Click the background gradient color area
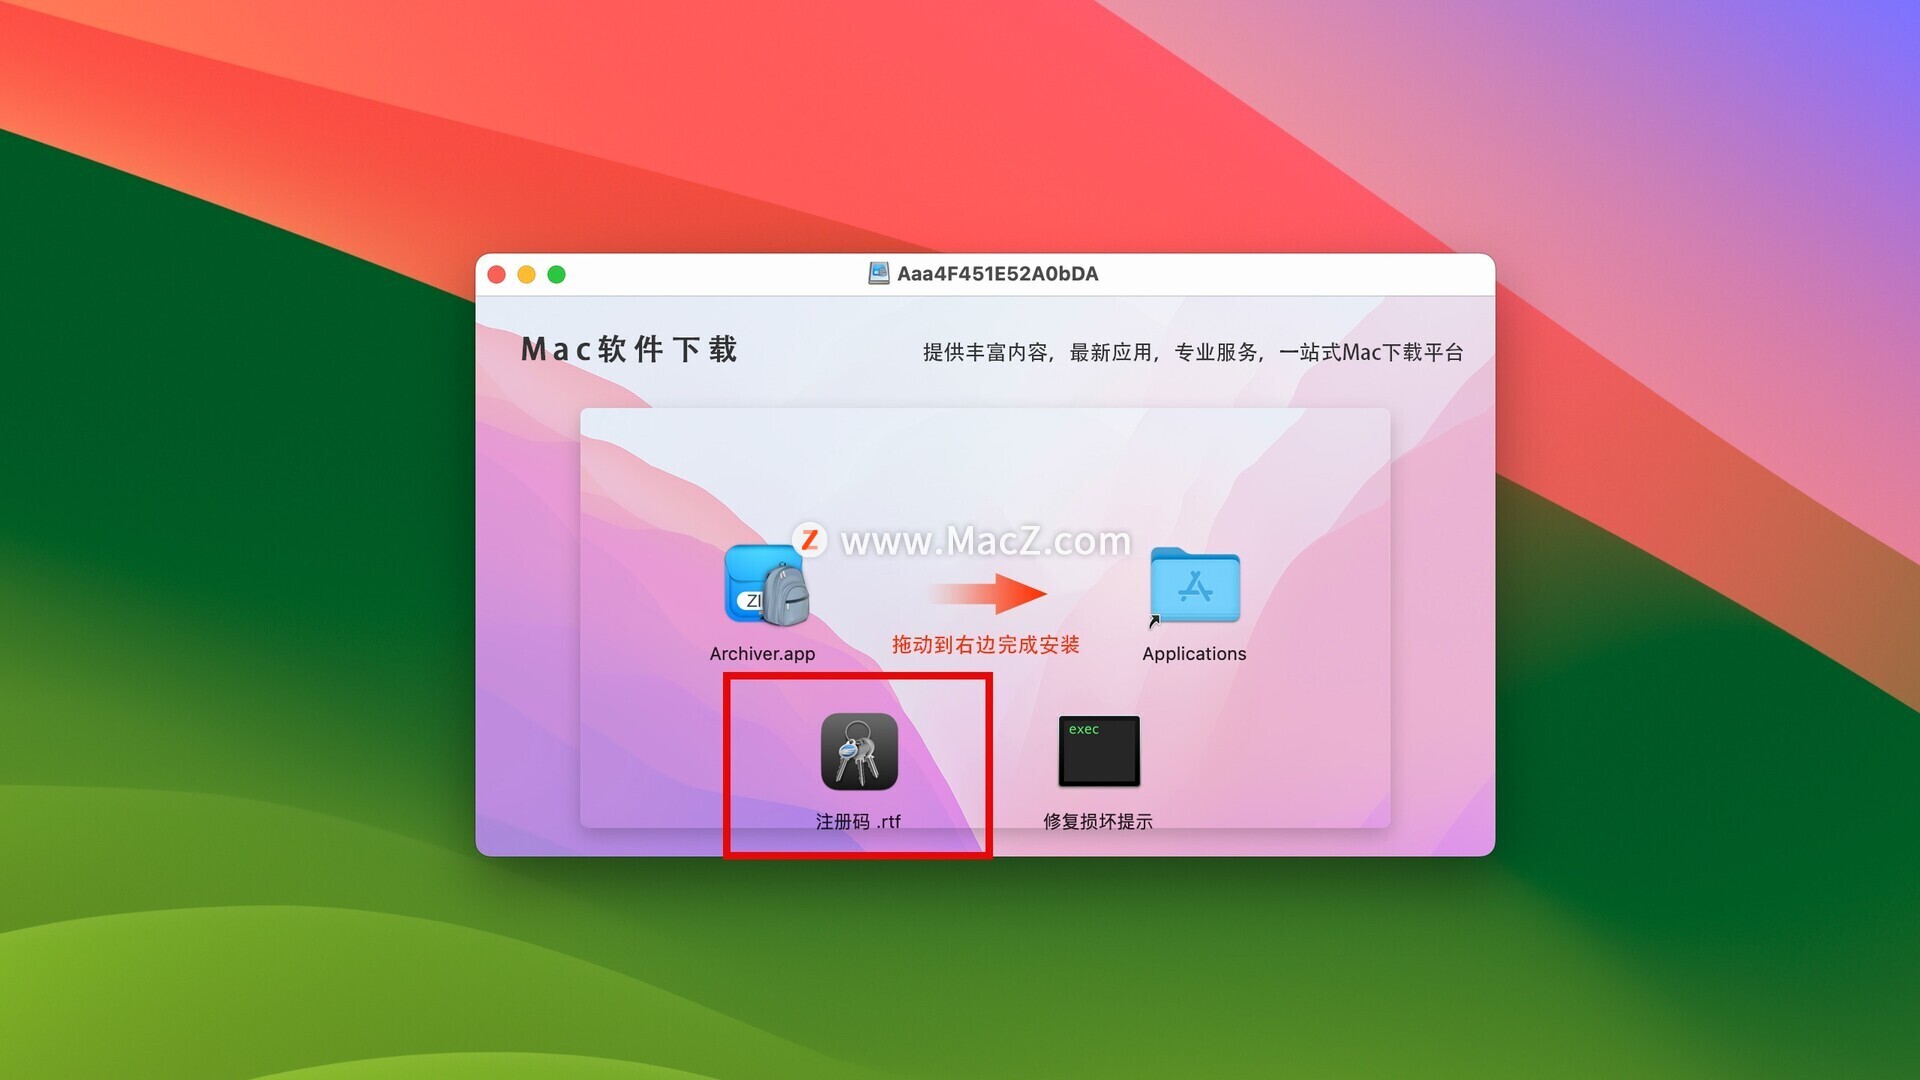This screenshot has width=1920, height=1080. click(x=264, y=132)
